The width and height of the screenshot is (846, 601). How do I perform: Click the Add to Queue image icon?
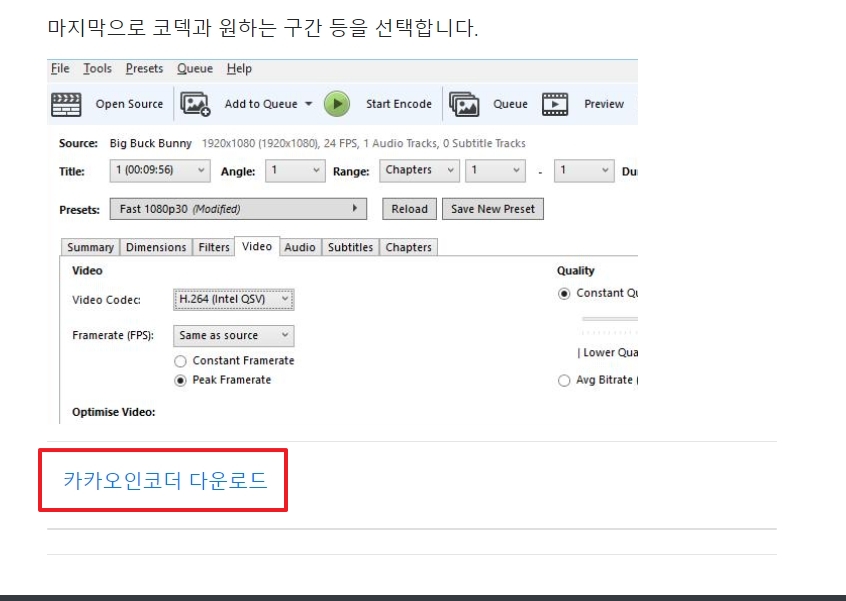pos(195,104)
